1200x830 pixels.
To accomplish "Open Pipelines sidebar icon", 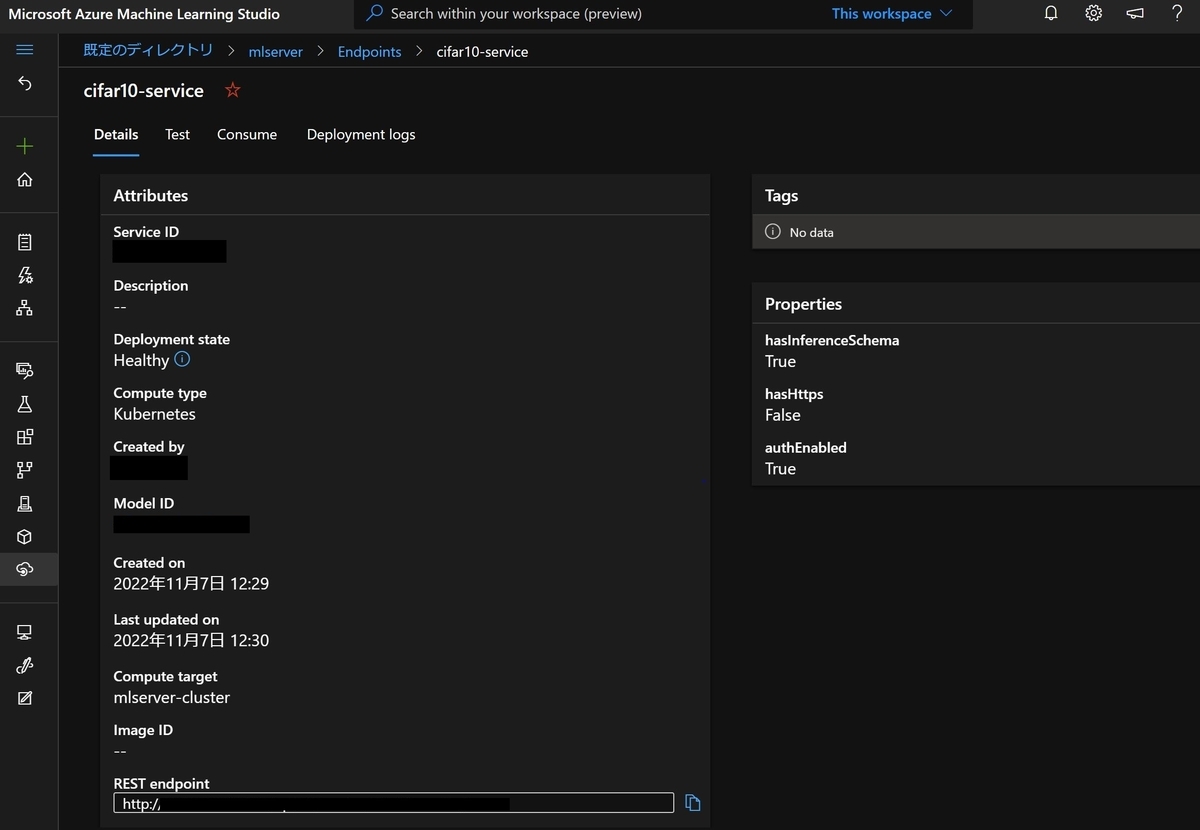I will (x=25, y=470).
